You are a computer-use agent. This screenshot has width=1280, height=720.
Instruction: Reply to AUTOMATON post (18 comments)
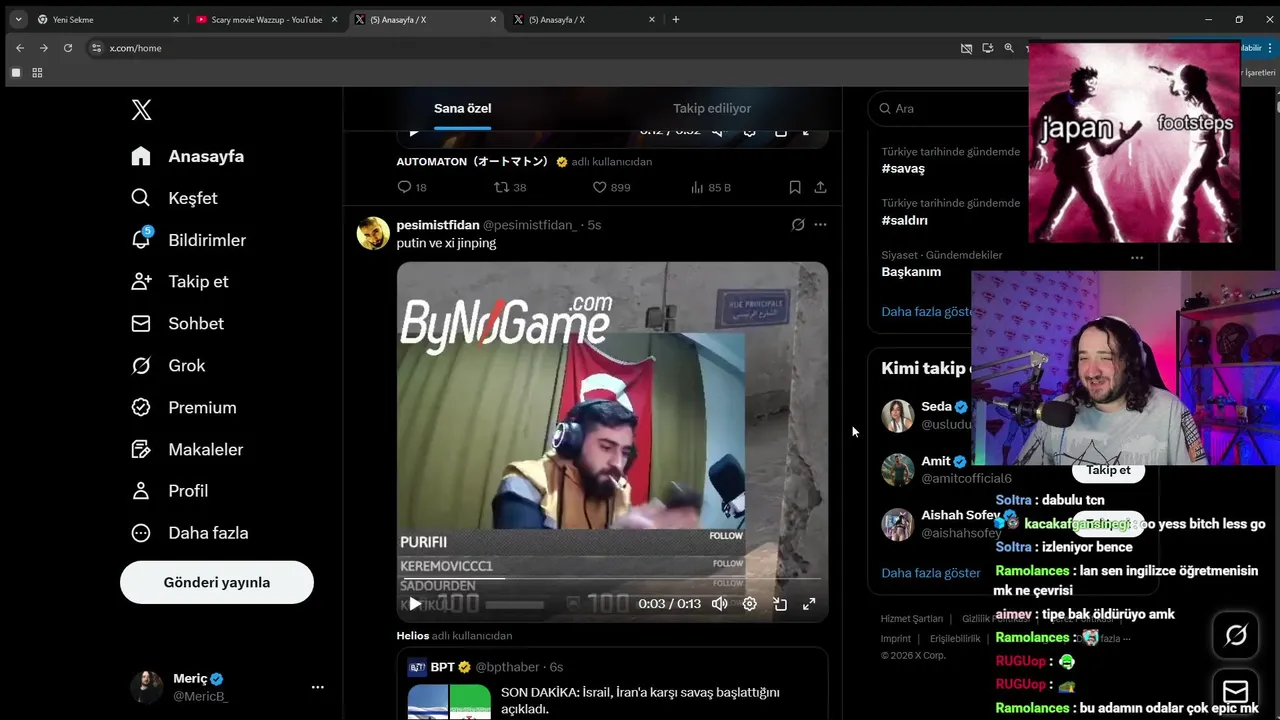coord(412,187)
